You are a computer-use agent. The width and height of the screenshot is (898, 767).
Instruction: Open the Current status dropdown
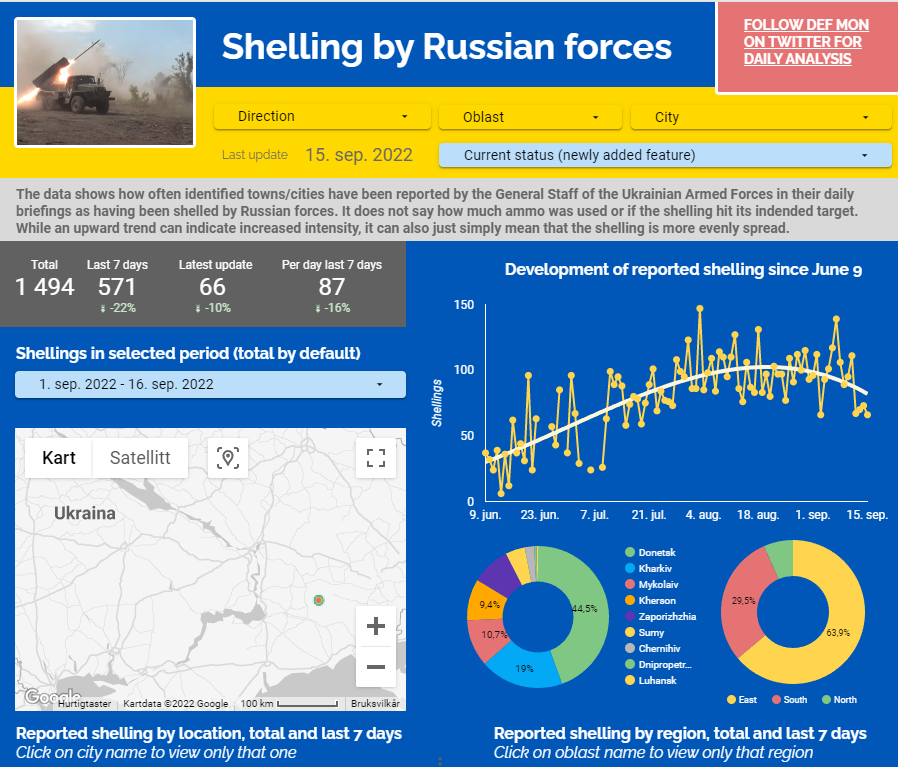[664, 155]
